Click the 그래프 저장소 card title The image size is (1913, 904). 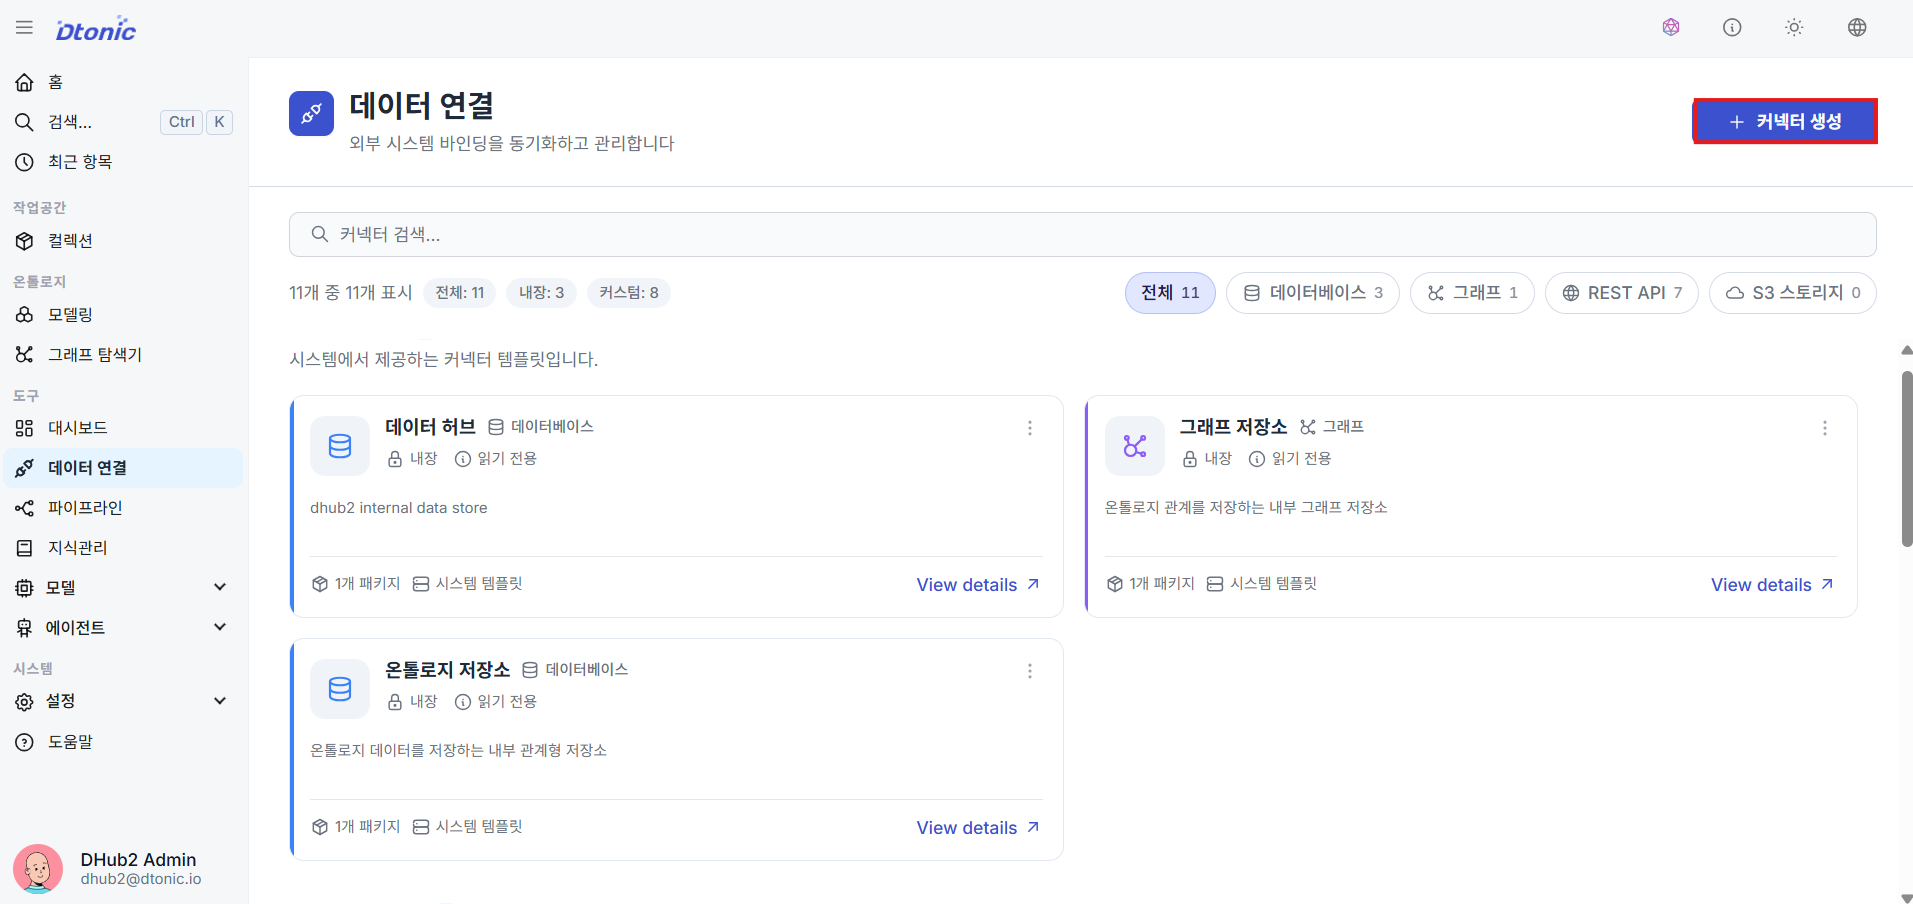1233,427
